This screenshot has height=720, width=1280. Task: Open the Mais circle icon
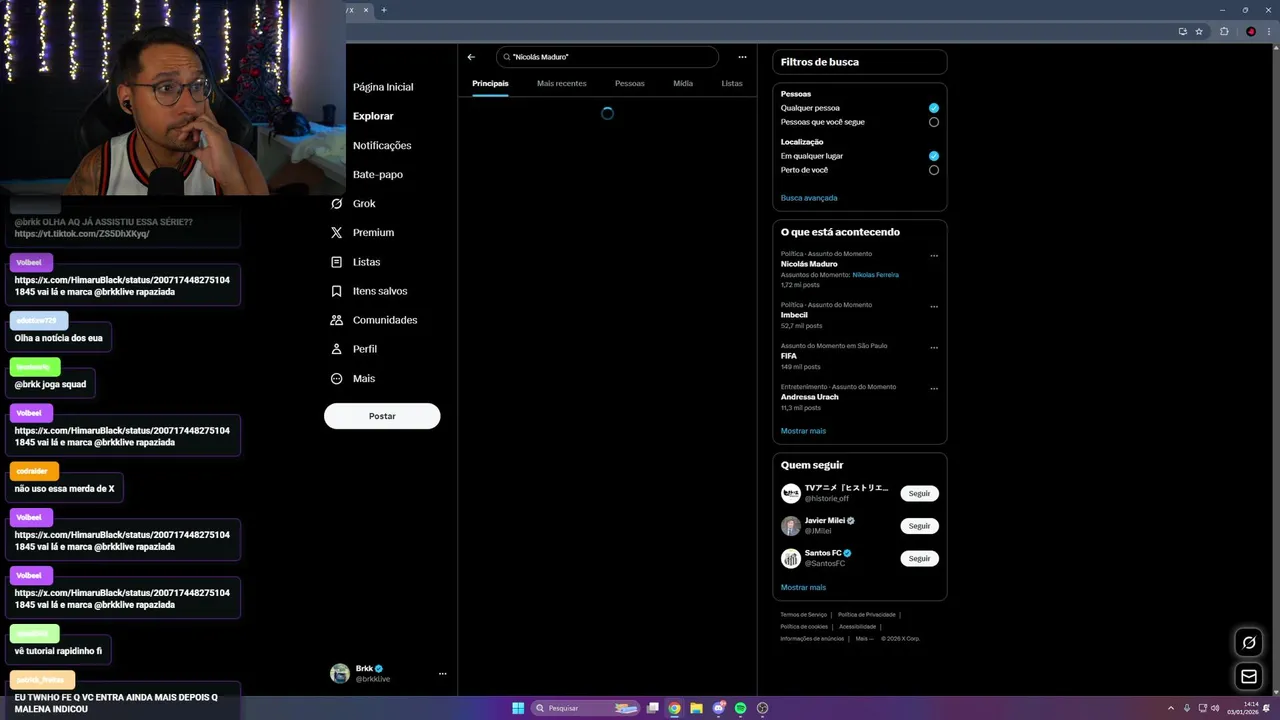[336, 378]
